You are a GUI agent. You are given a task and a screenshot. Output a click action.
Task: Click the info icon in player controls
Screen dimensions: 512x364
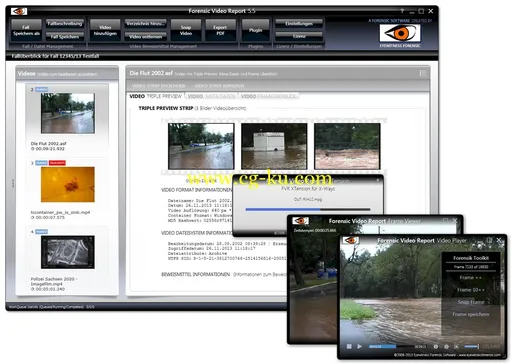tap(436, 347)
